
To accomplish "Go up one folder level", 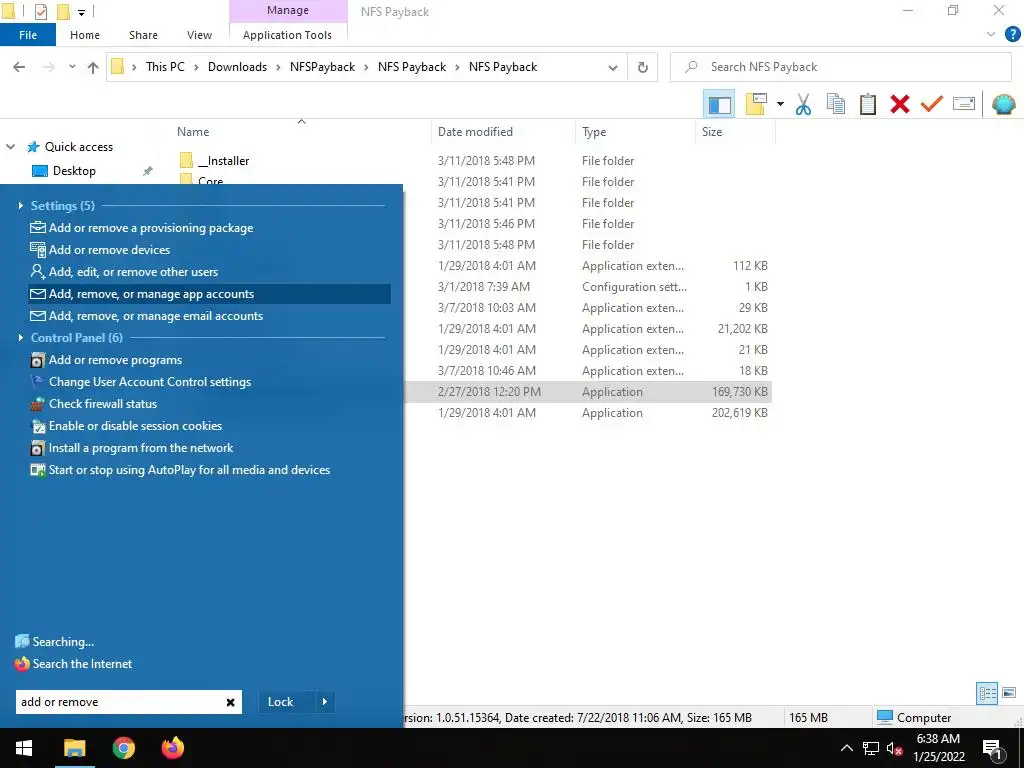I will pos(93,67).
